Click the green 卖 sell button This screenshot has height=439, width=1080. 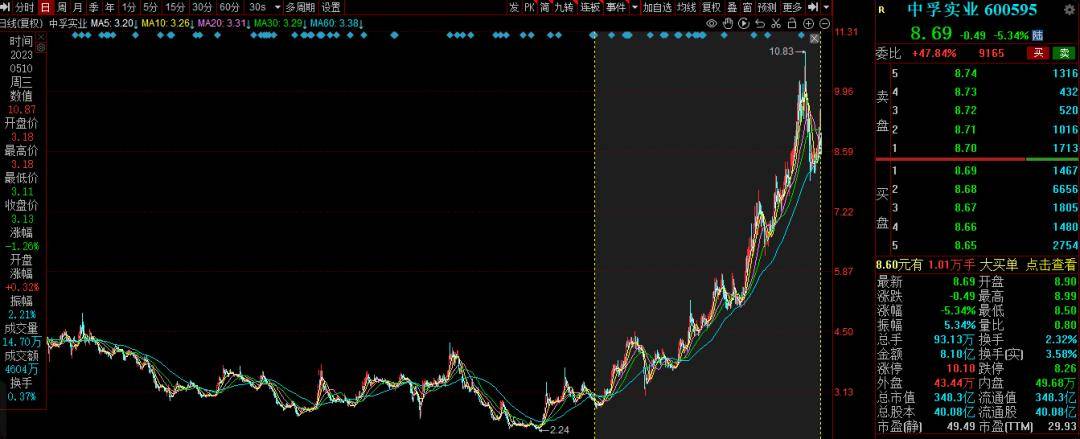pyautogui.click(x=1064, y=52)
